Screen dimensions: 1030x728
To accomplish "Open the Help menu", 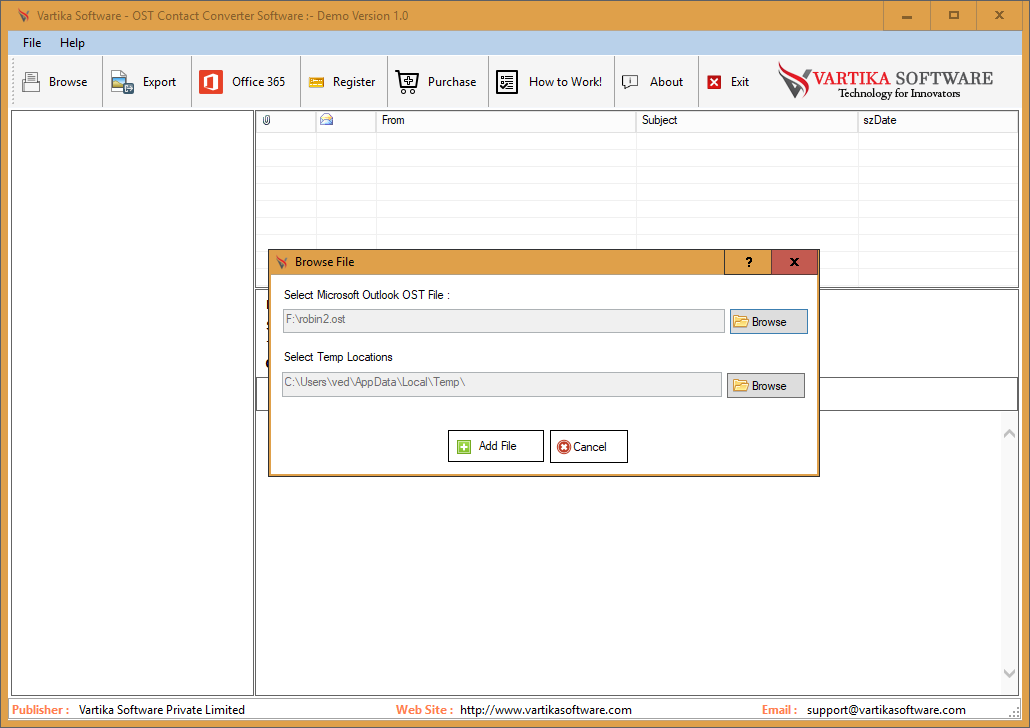I will pos(72,43).
